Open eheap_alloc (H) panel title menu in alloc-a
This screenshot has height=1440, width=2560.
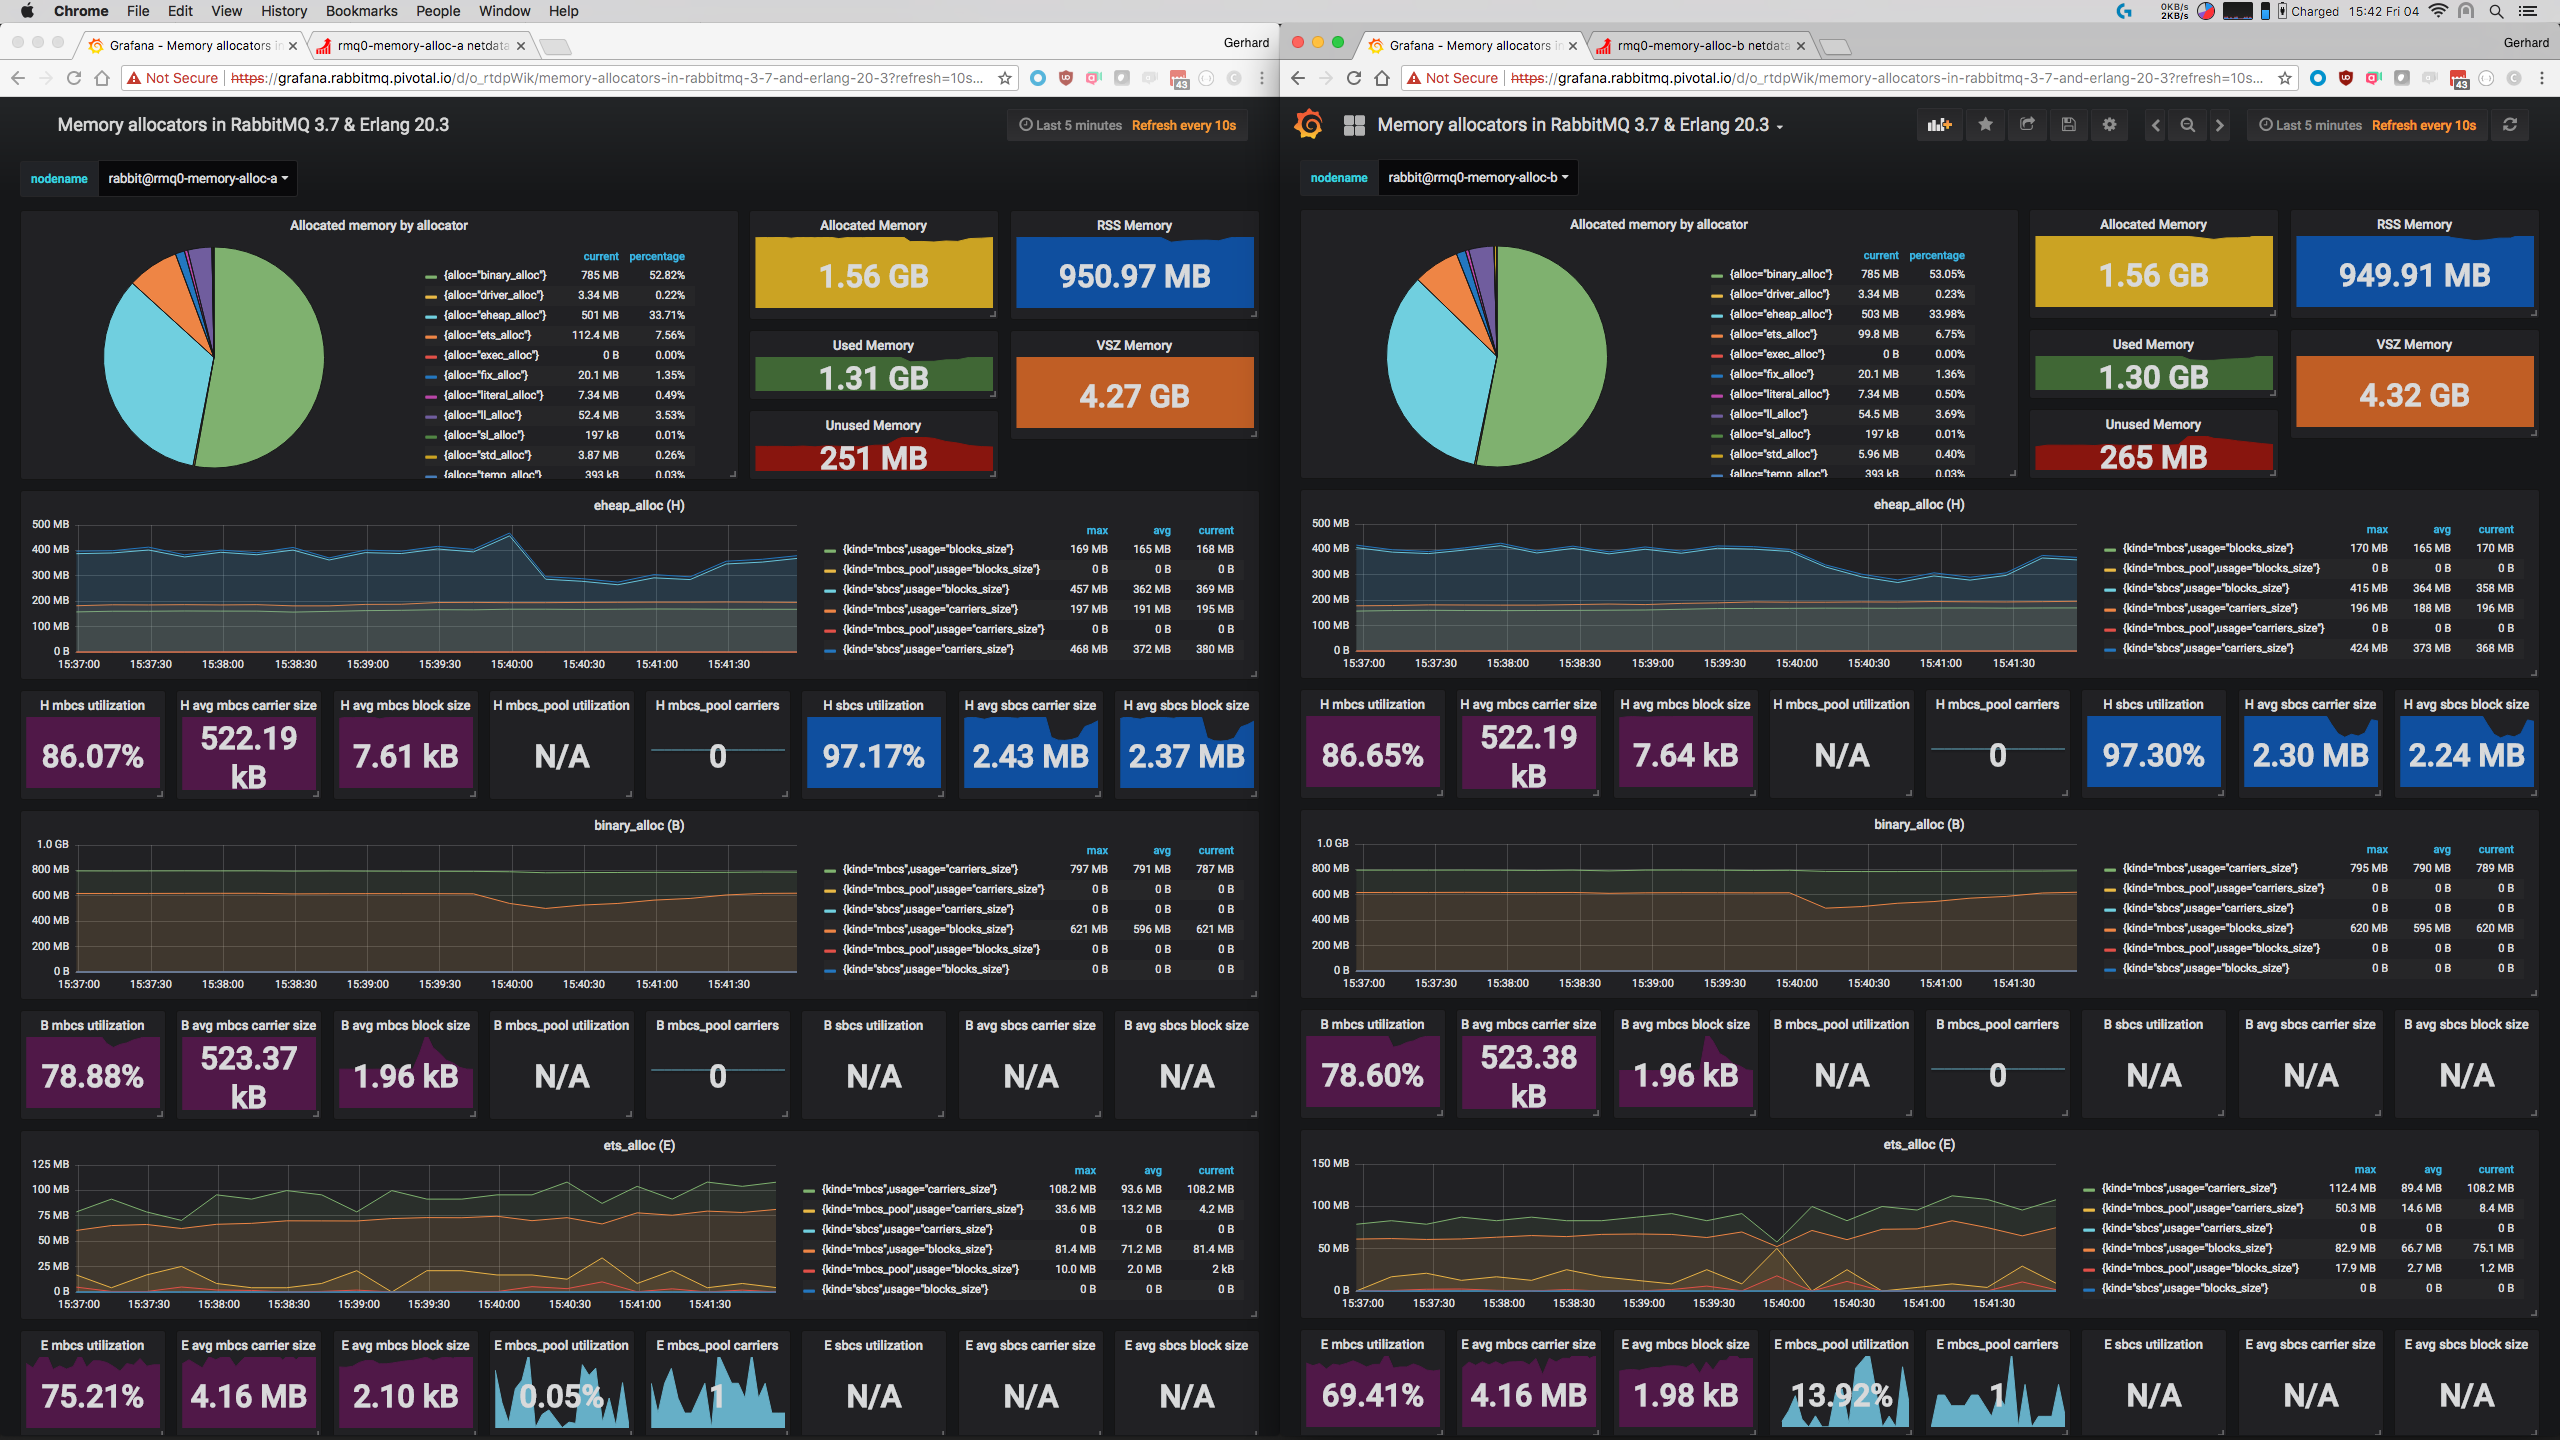(639, 506)
